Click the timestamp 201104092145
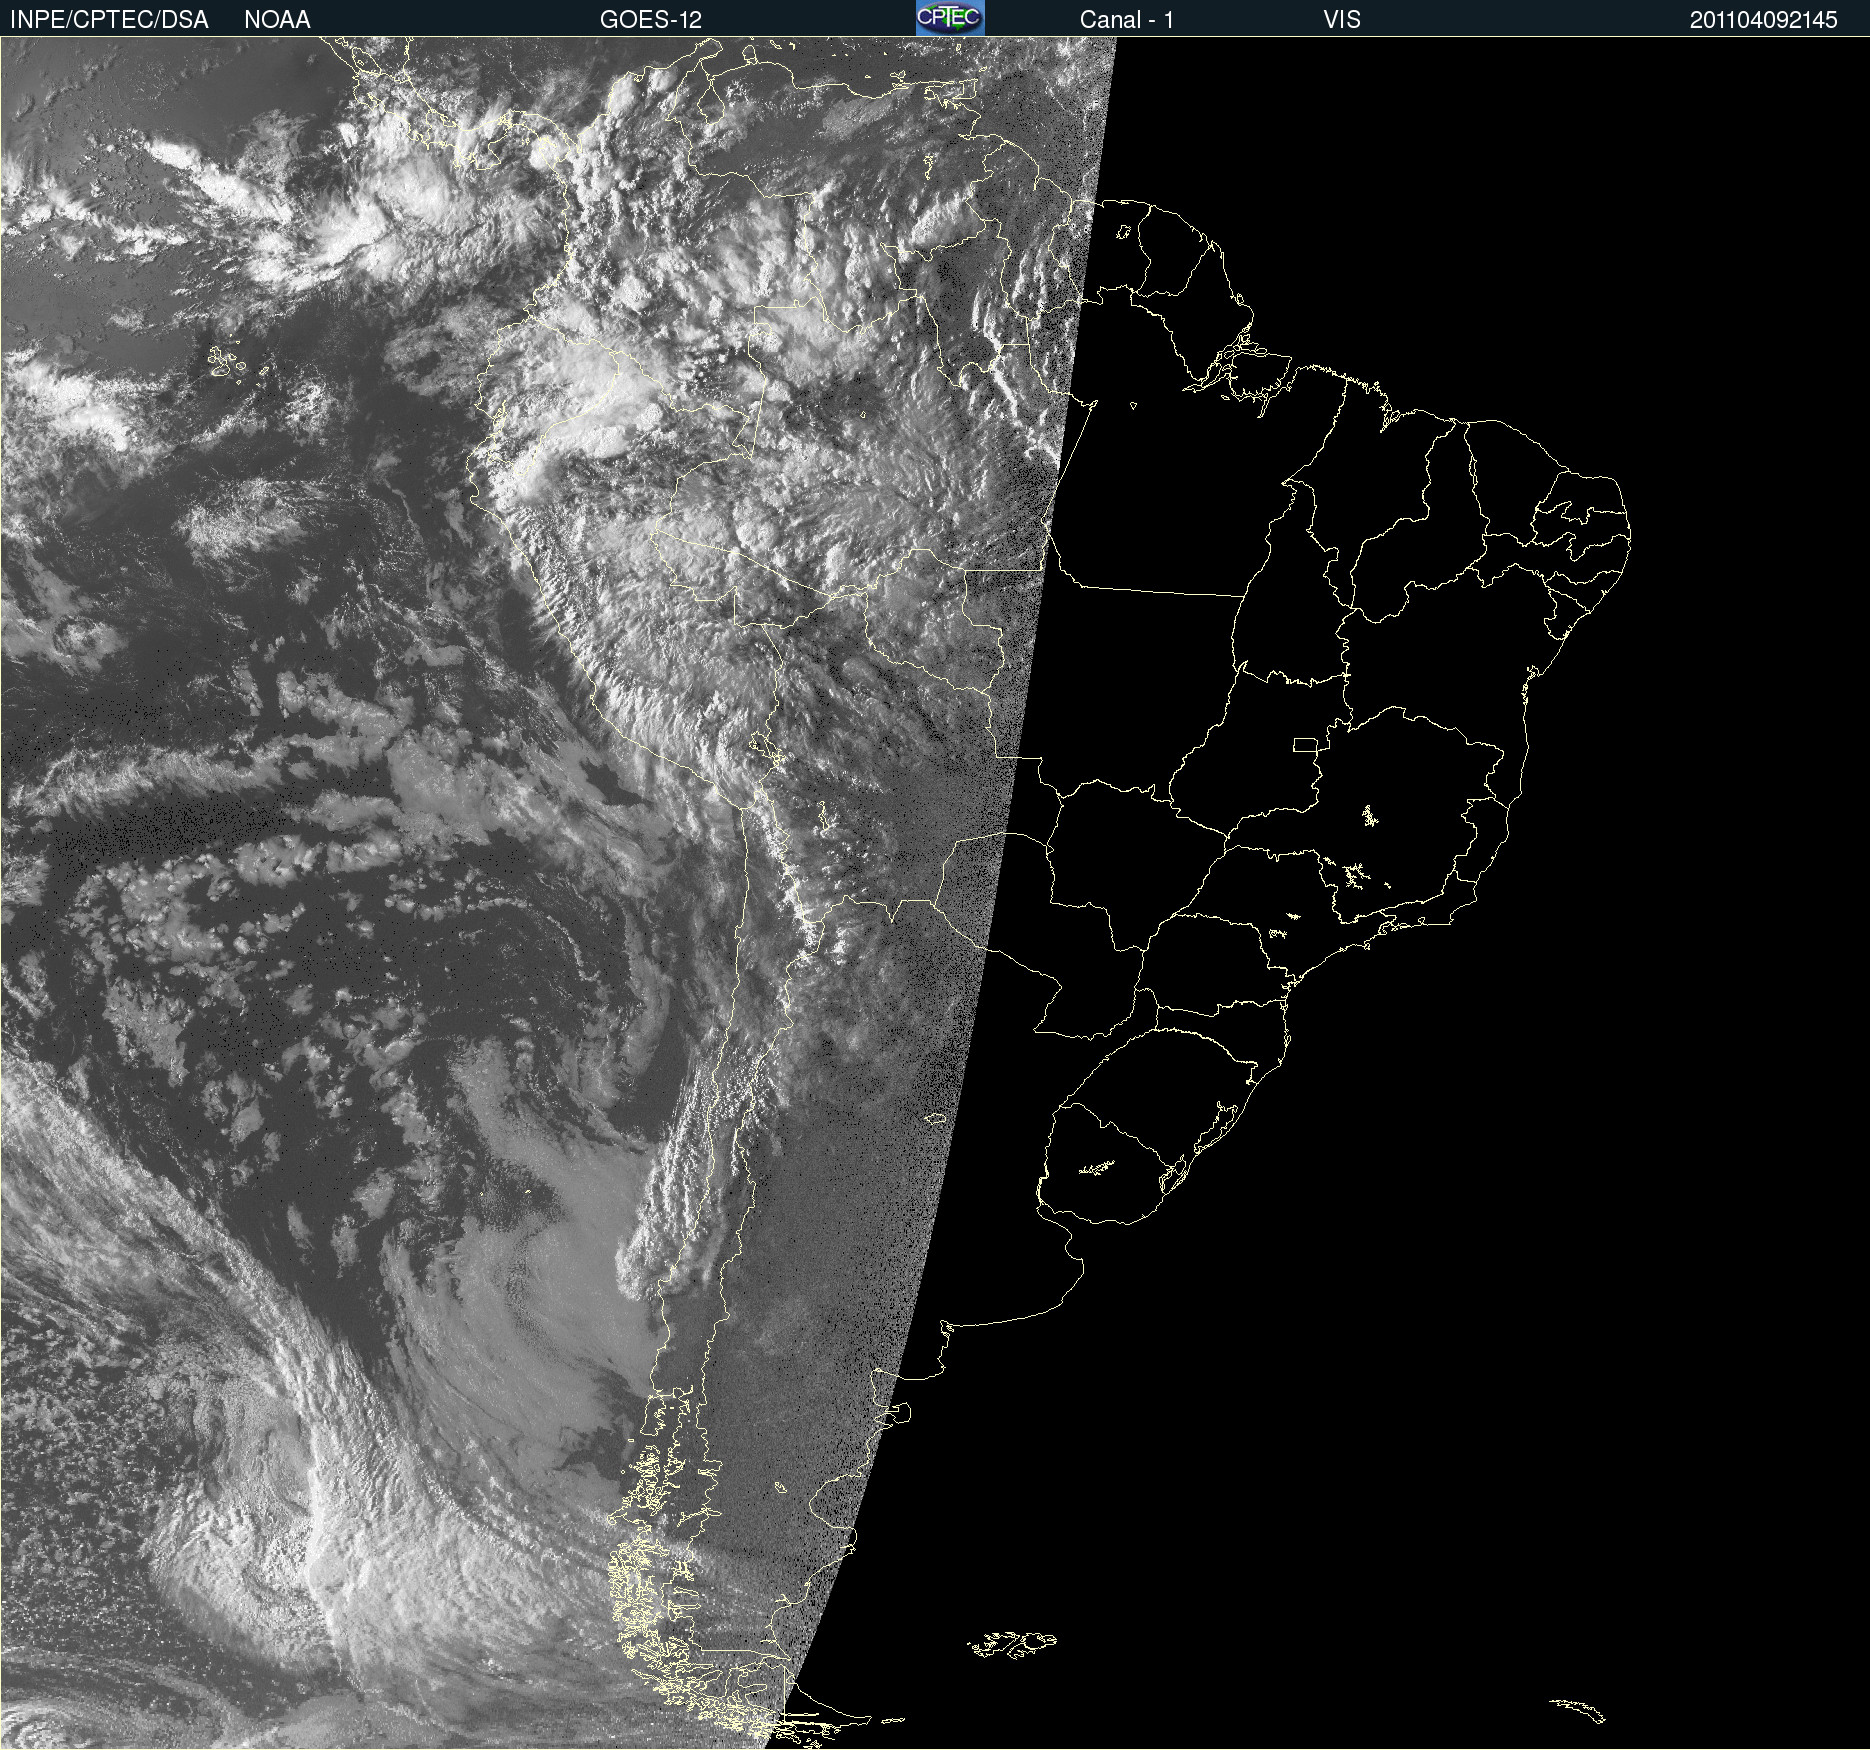1870x1750 pixels. [x=1764, y=20]
